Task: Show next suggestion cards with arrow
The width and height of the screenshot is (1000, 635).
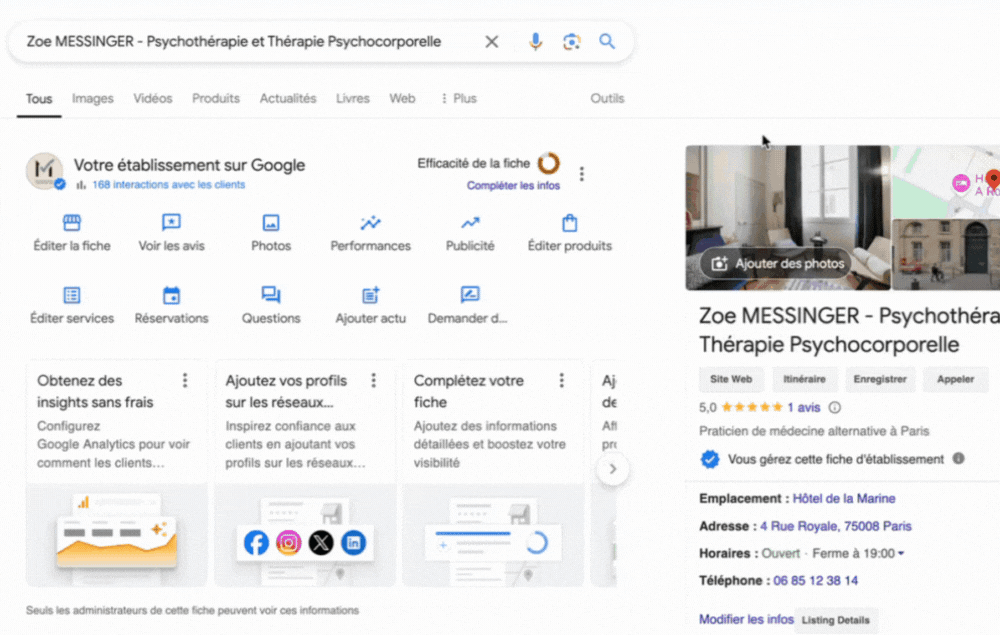Action: point(613,468)
